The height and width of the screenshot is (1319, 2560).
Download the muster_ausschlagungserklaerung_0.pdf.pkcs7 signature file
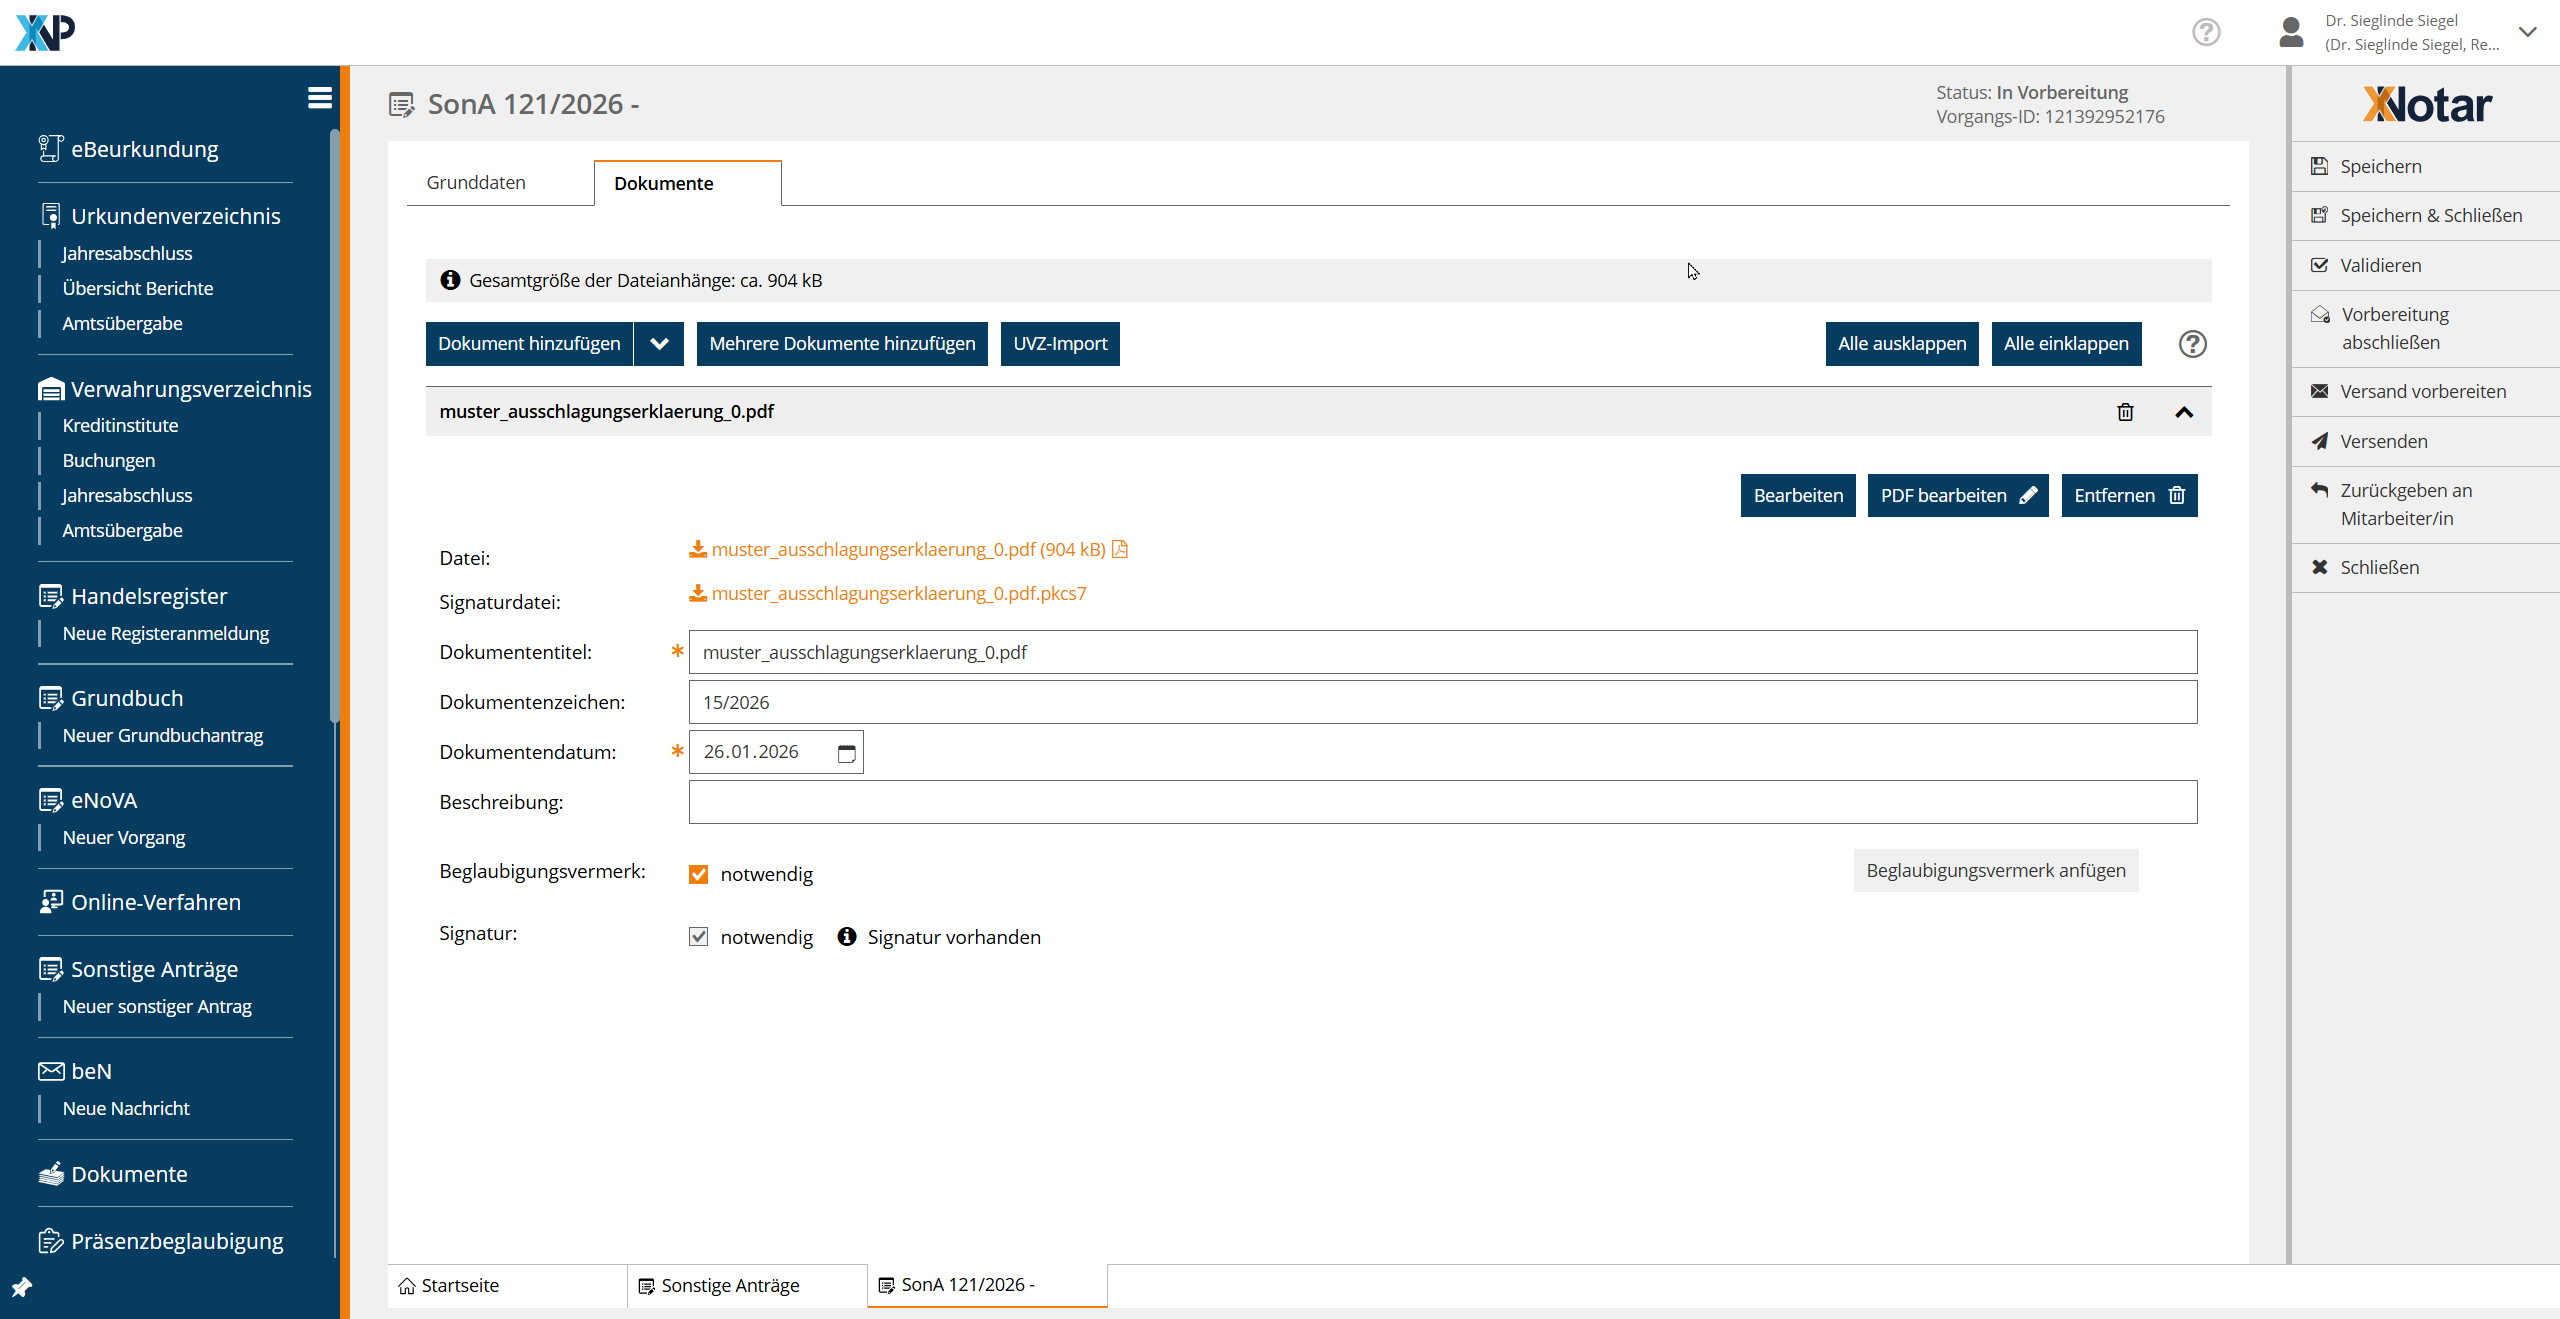pyautogui.click(x=898, y=594)
